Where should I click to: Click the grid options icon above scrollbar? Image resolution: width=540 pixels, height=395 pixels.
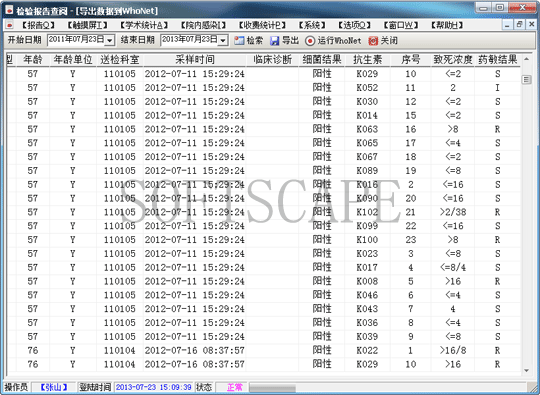pyautogui.click(x=526, y=80)
